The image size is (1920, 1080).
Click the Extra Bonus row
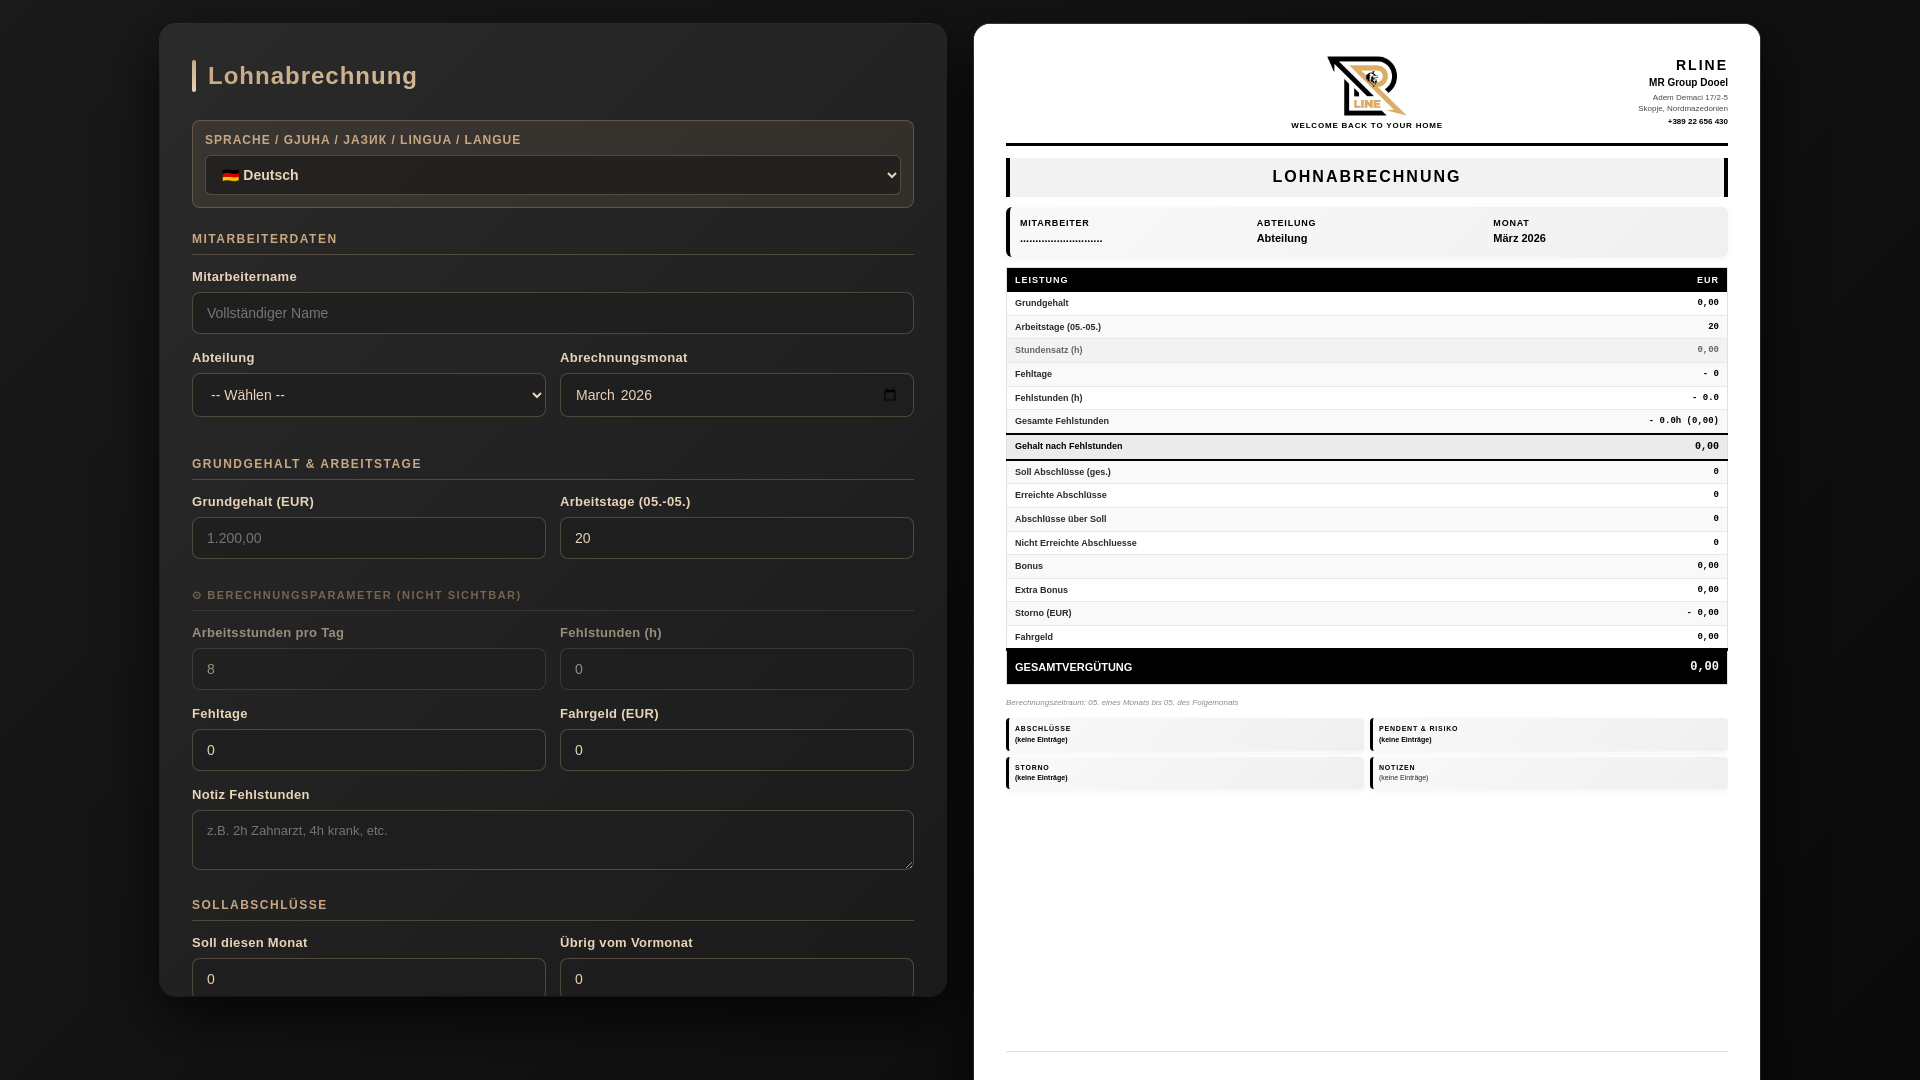[x=1366, y=590]
